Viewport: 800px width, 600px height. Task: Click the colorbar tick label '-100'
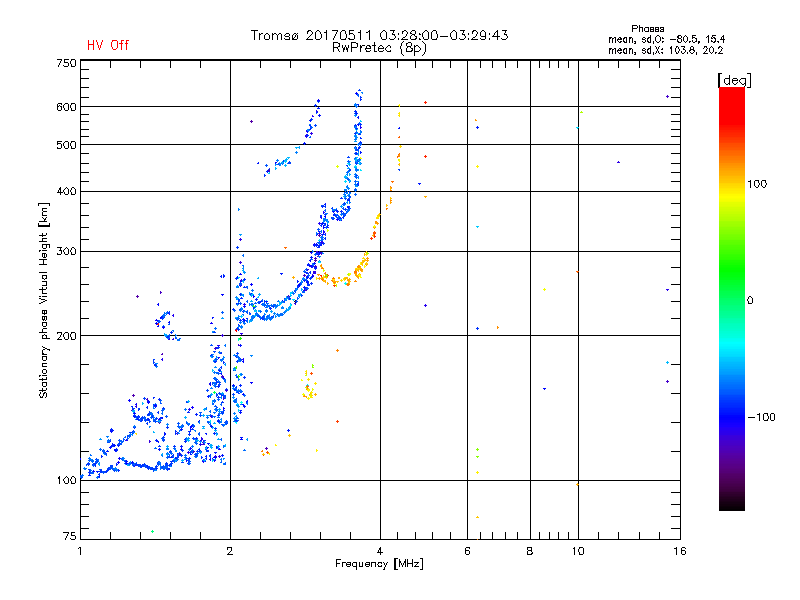pyautogui.click(x=761, y=417)
